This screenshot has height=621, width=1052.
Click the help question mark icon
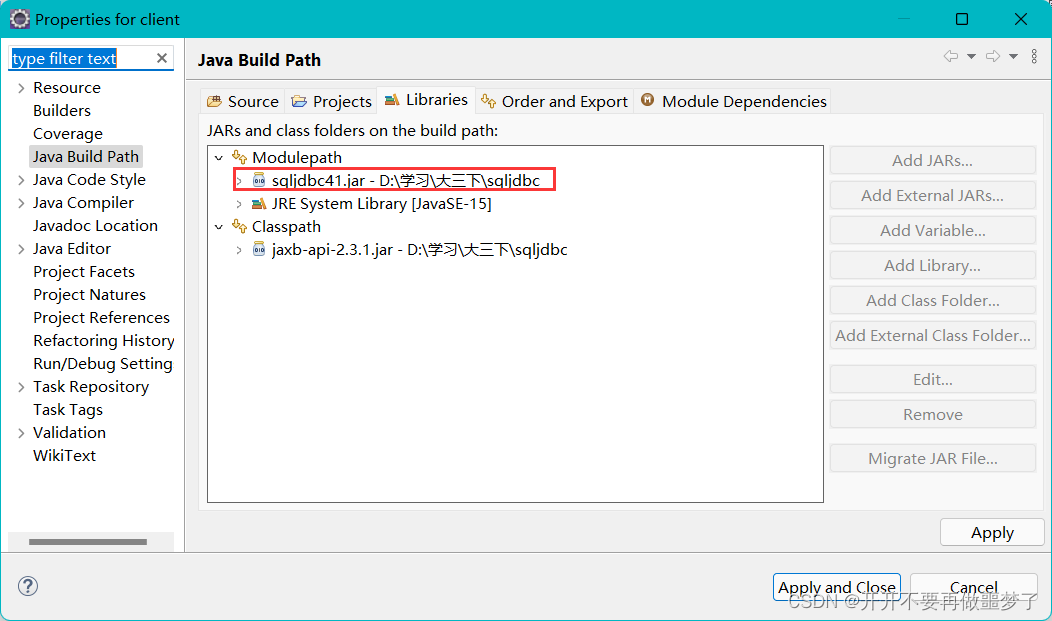point(27,586)
